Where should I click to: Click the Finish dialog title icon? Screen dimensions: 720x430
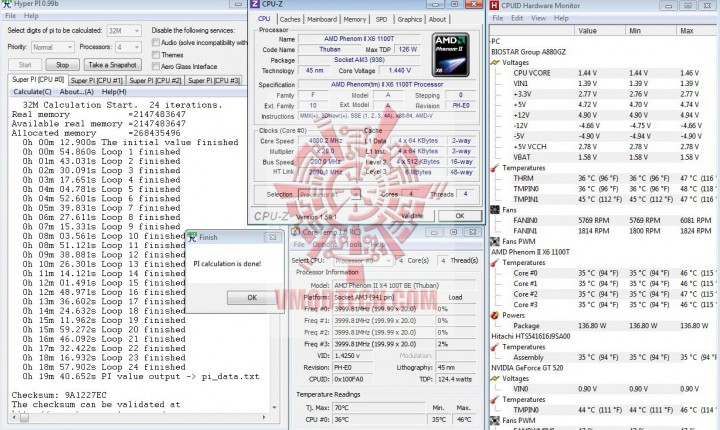coord(192,237)
